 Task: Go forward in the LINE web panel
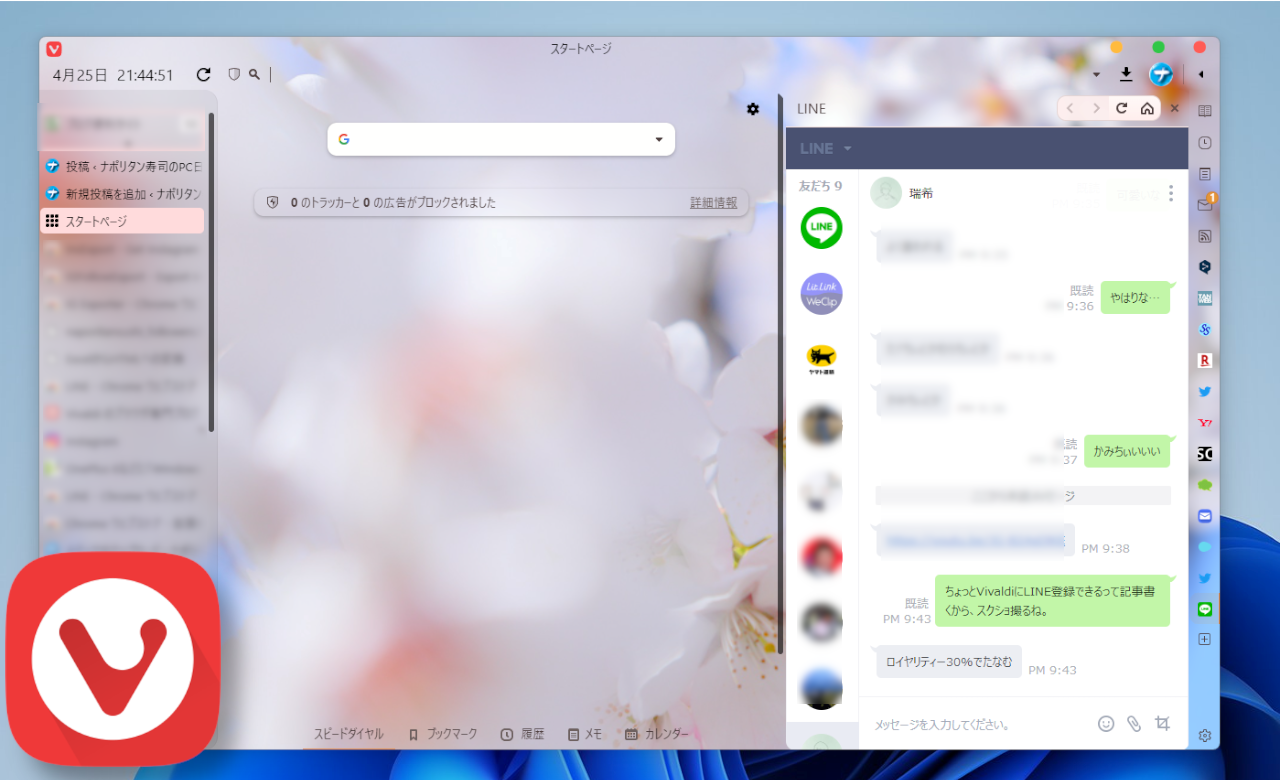[x=1096, y=108]
